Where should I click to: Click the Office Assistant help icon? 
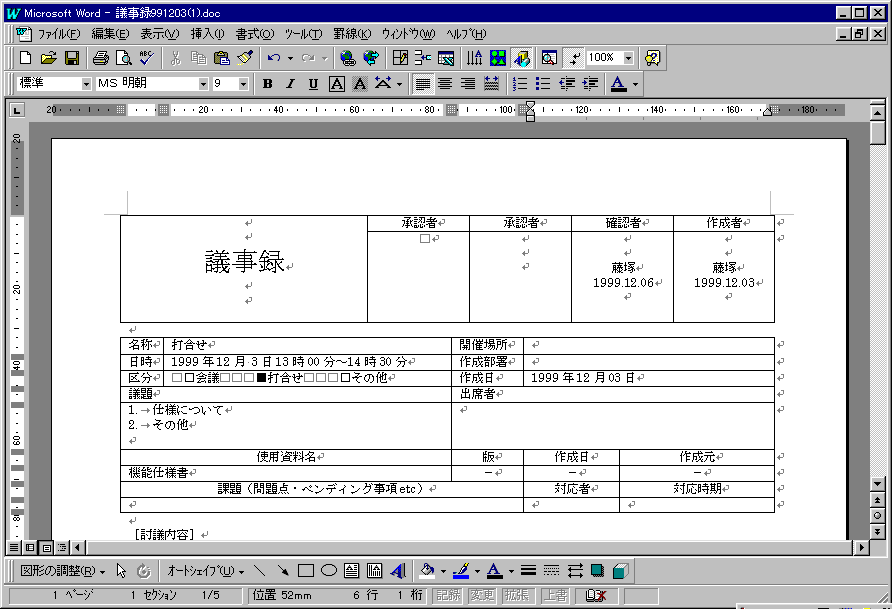(653, 58)
